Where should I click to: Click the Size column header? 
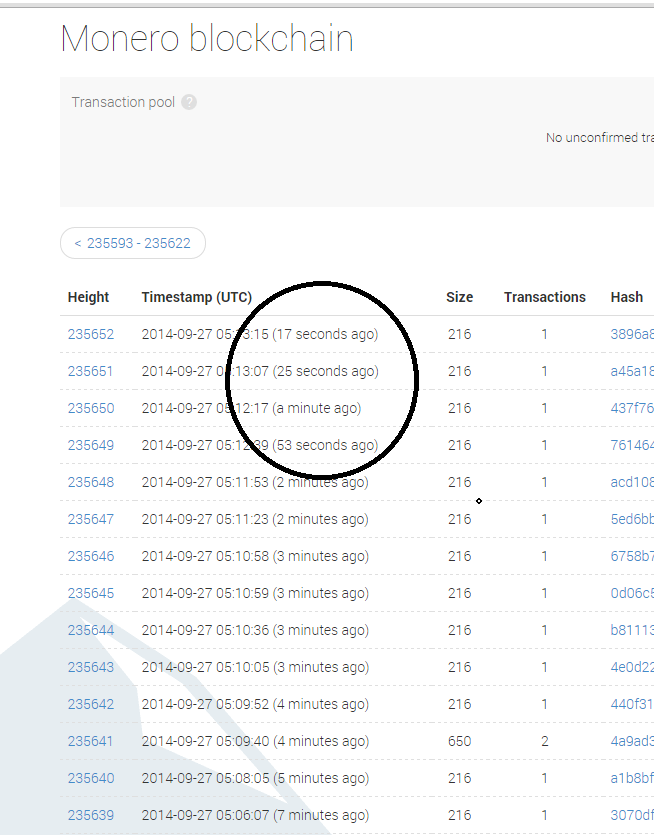pyautogui.click(x=460, y=297)
